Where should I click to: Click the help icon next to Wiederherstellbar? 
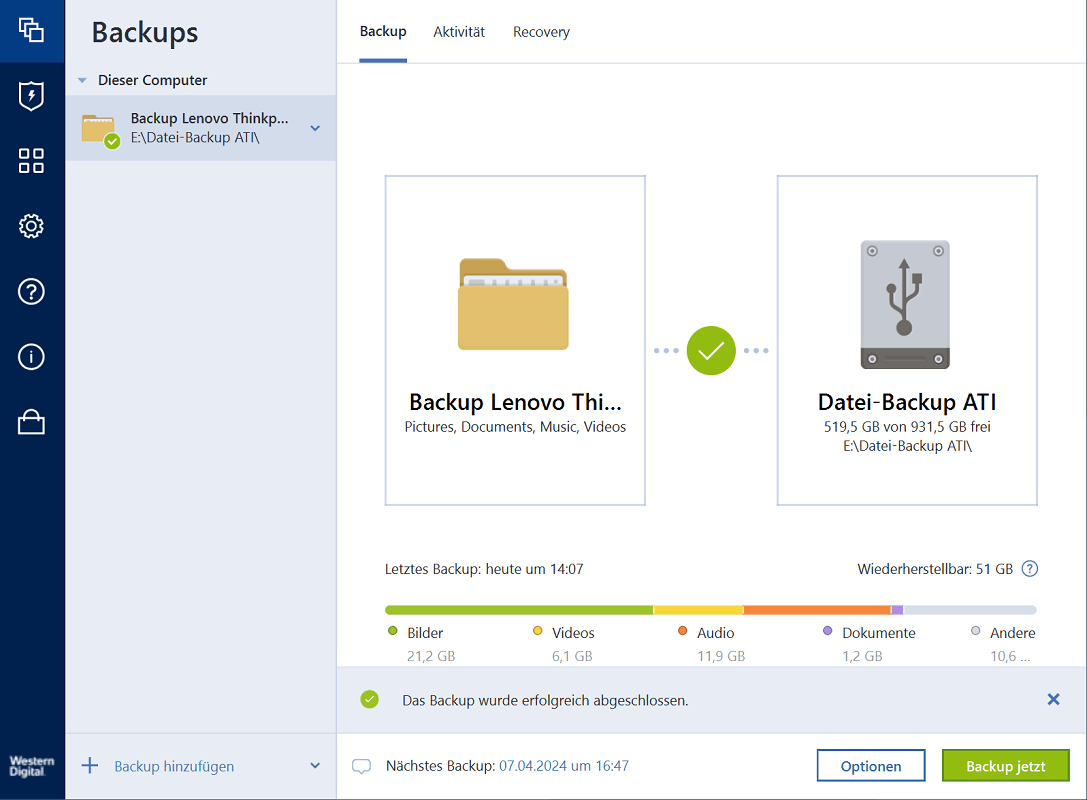(1029, 568)
